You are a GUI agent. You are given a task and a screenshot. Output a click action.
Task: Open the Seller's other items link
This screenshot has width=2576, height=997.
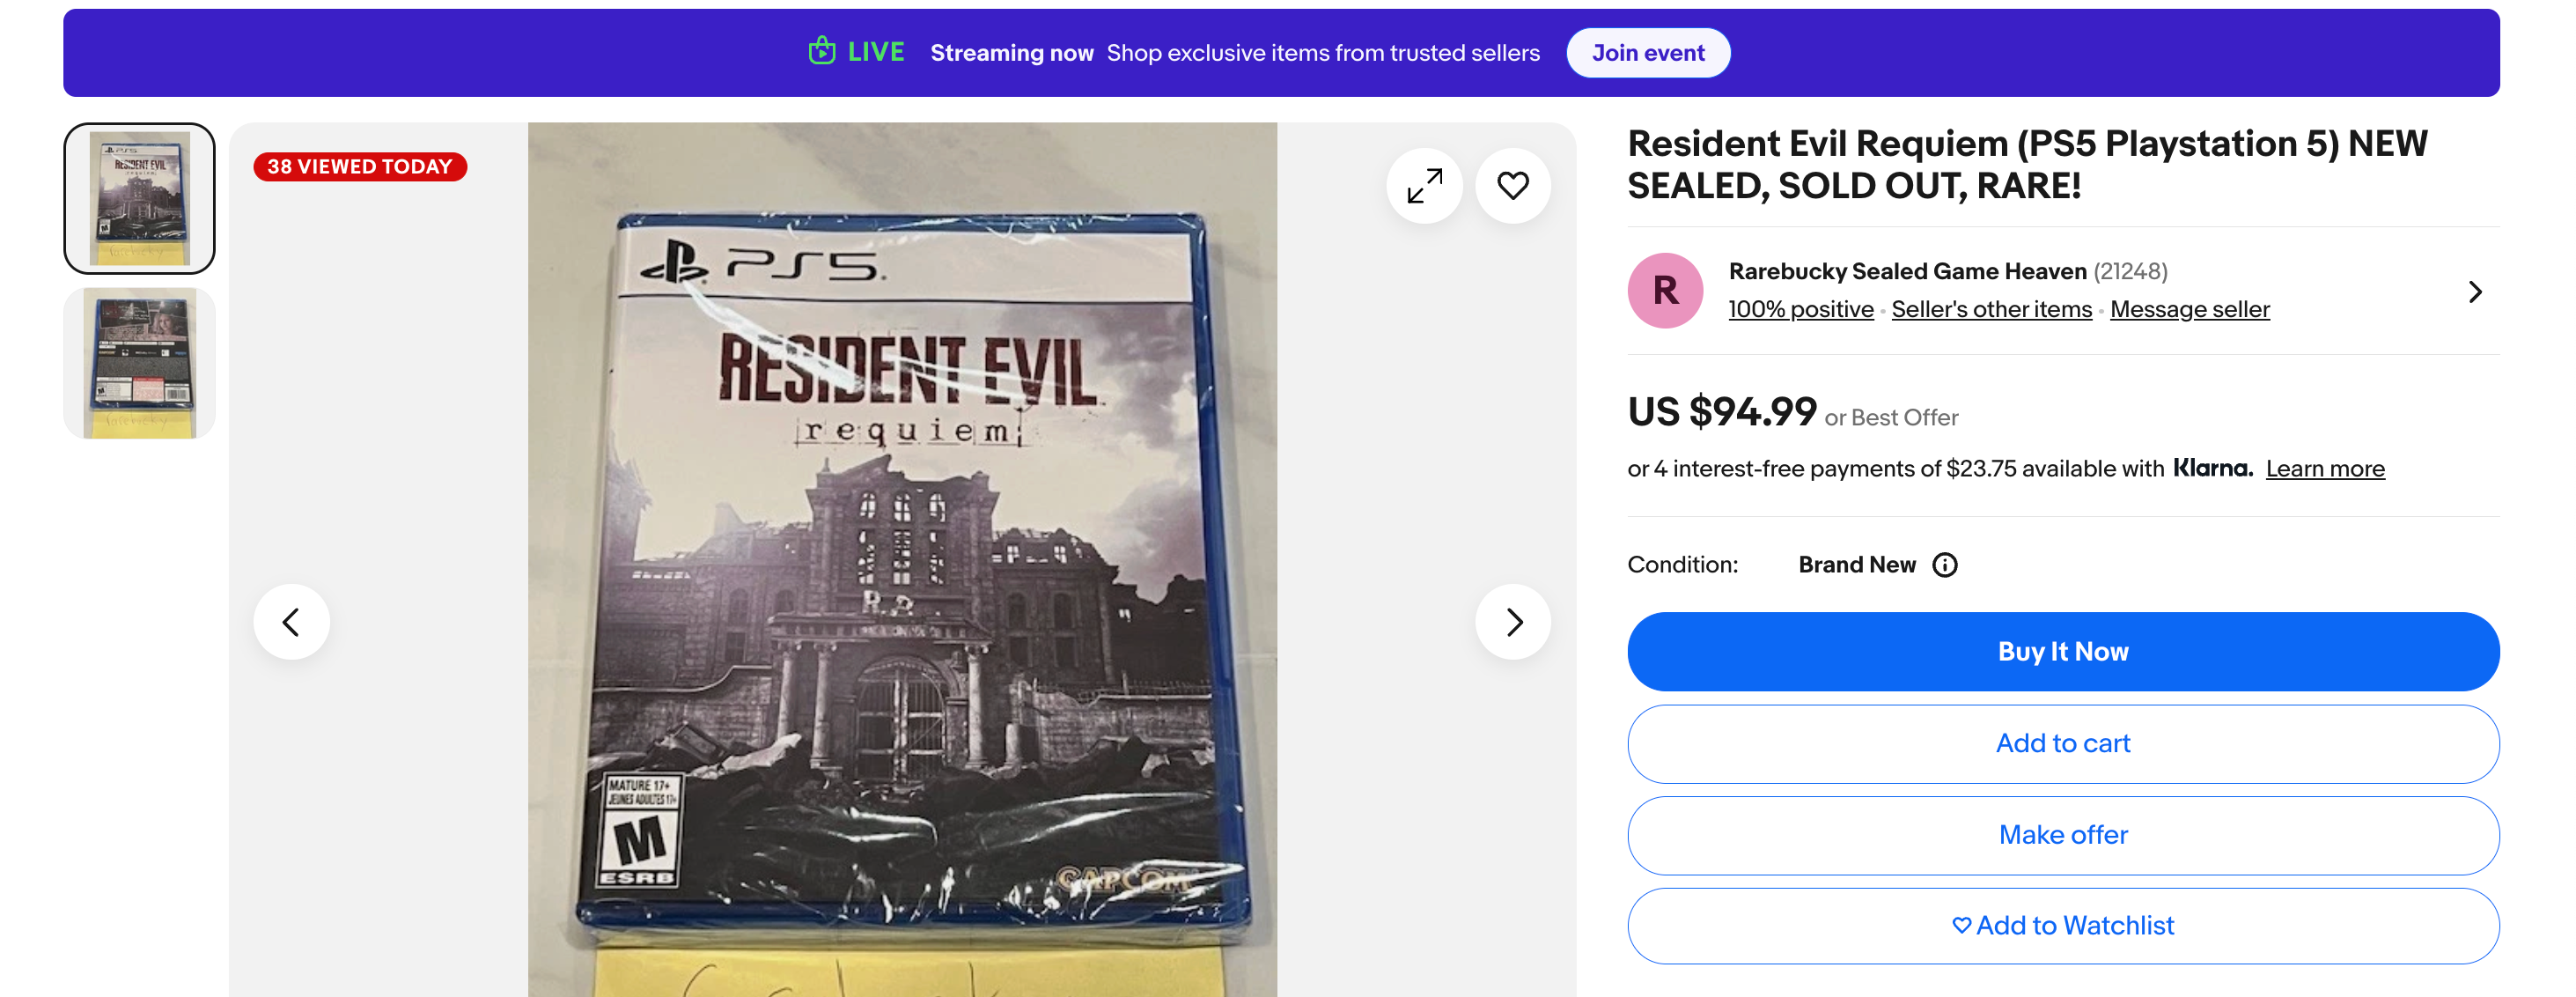coord(1991,310)
